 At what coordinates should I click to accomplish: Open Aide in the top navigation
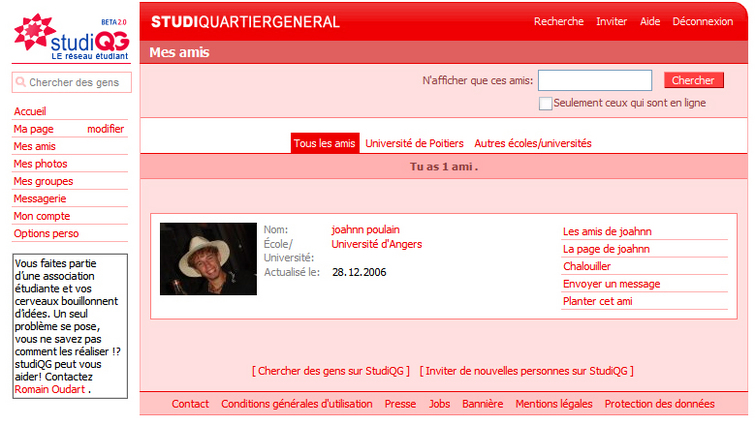650,21
